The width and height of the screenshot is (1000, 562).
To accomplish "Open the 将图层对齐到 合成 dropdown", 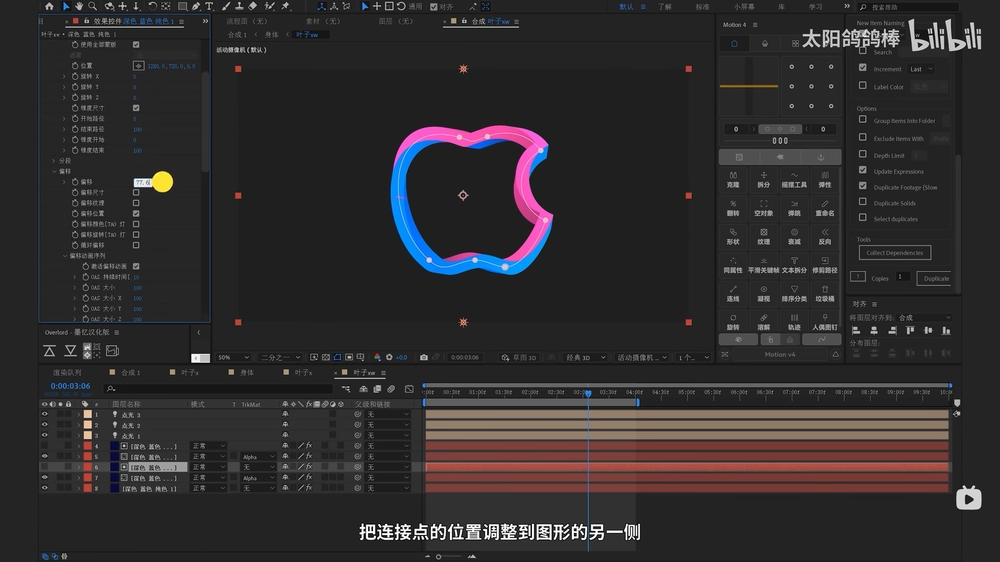I will (925, 318).
